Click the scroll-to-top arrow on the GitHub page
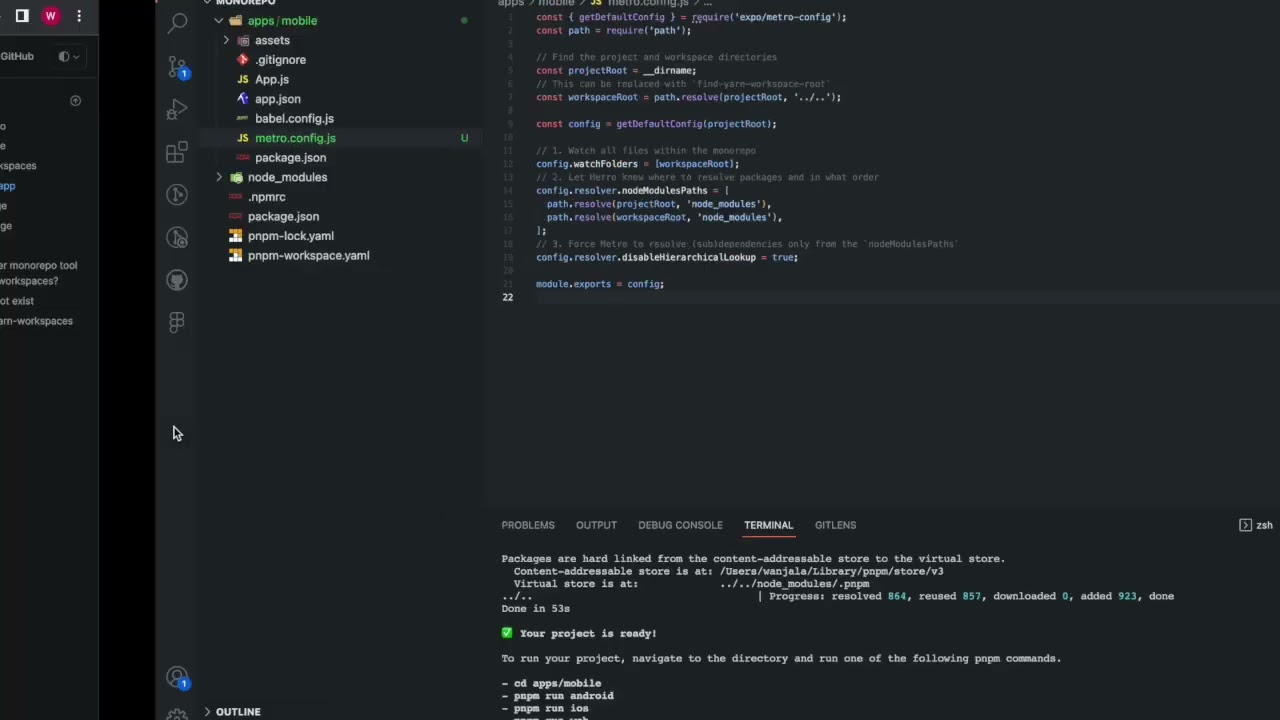Image resolution: width=1280 pixels, height=720 pixels. [x=75, y=101]
